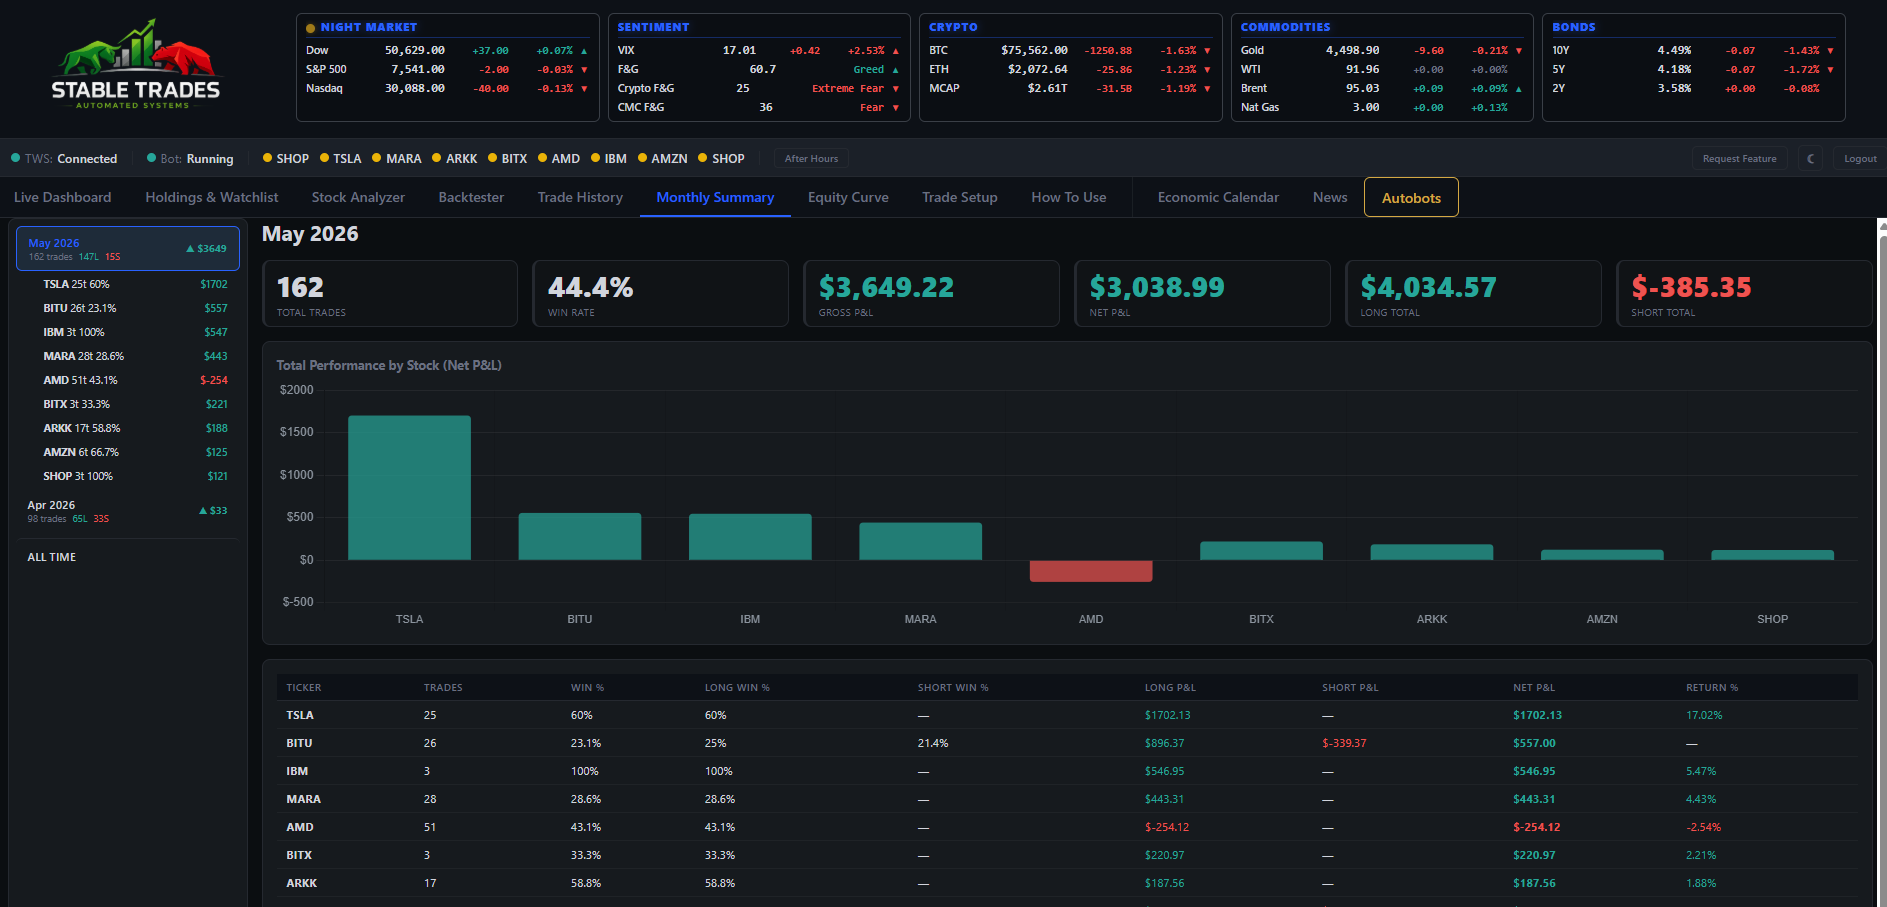Click the orange Night Market status dot
Viewport: 1887px width, 907px height.
311,28
